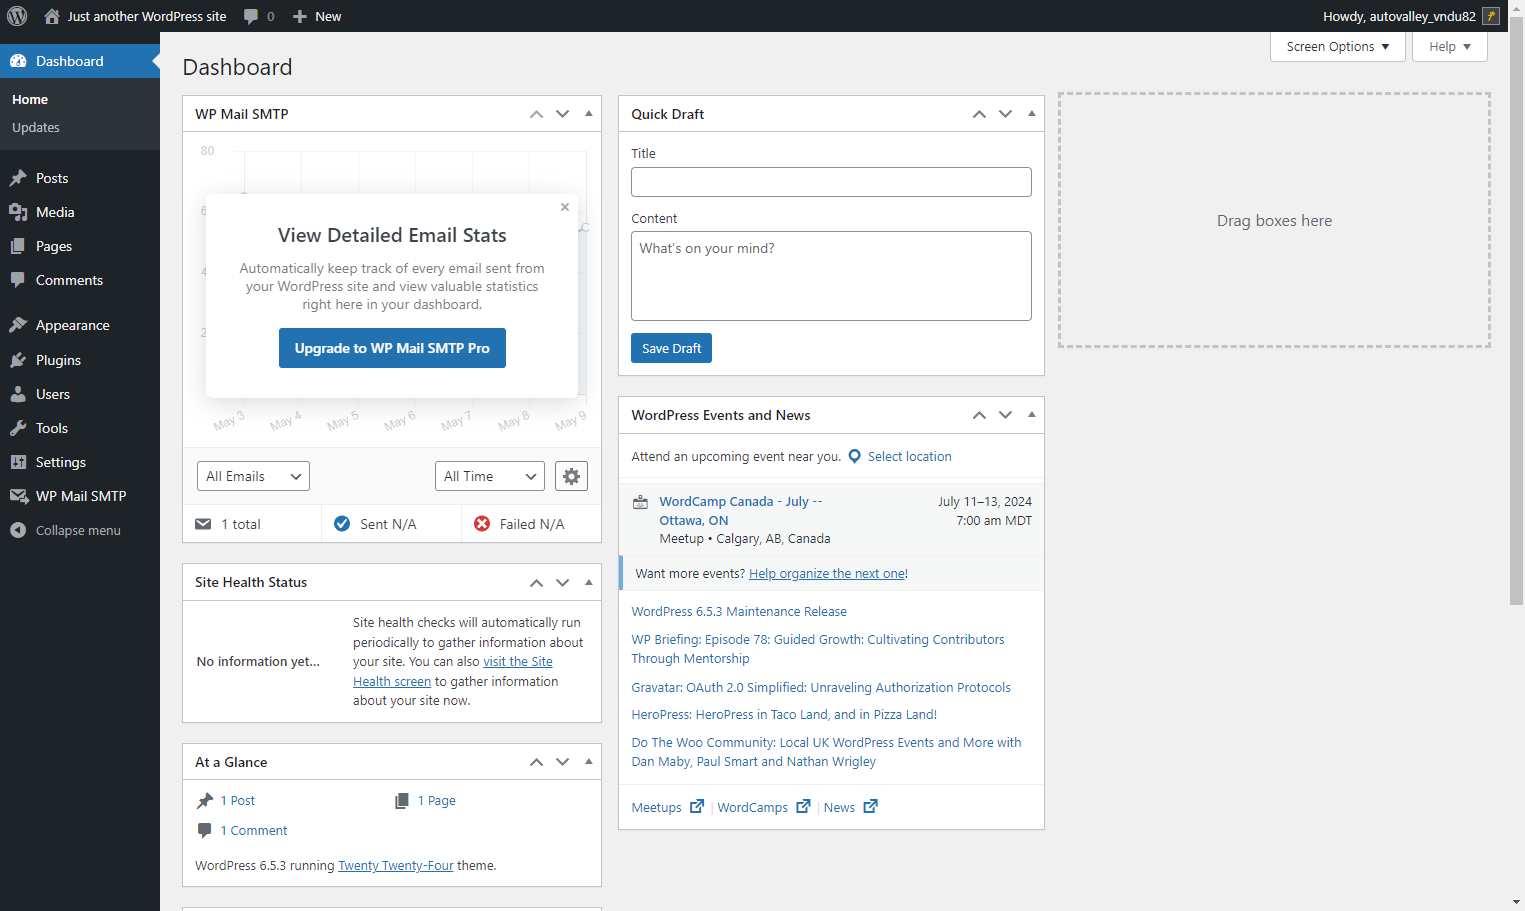The image size is (1525, 911).
Task: Open the 1 Comment link
Action: (253, 830)
